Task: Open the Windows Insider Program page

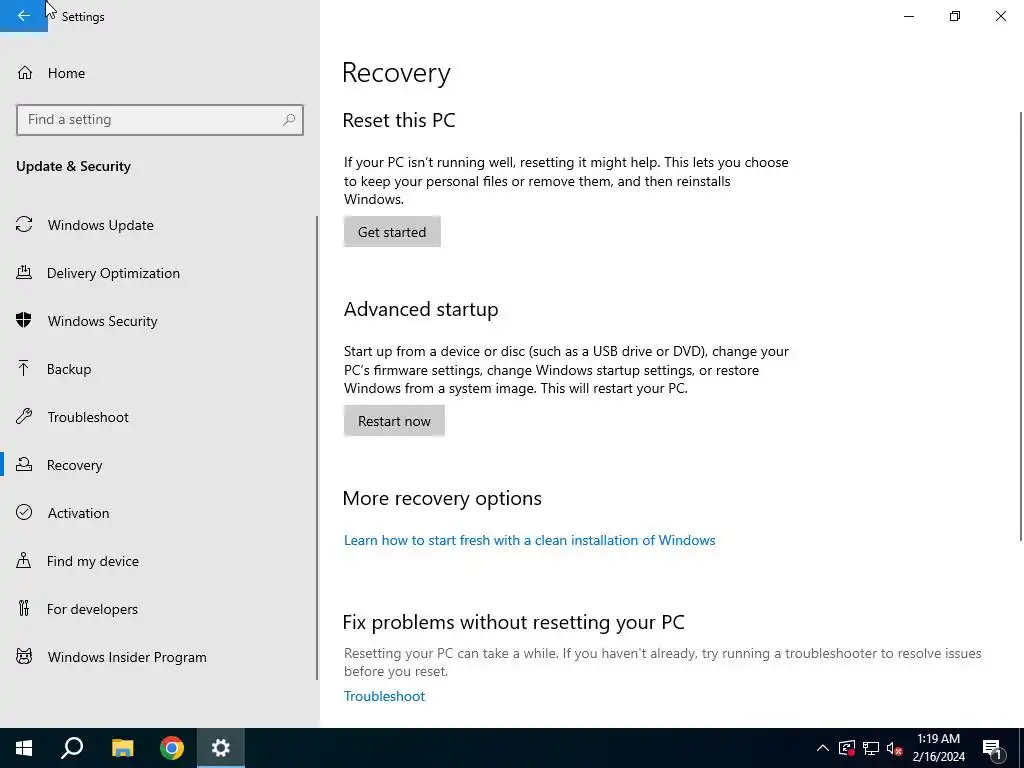Action: click(127, 657)
